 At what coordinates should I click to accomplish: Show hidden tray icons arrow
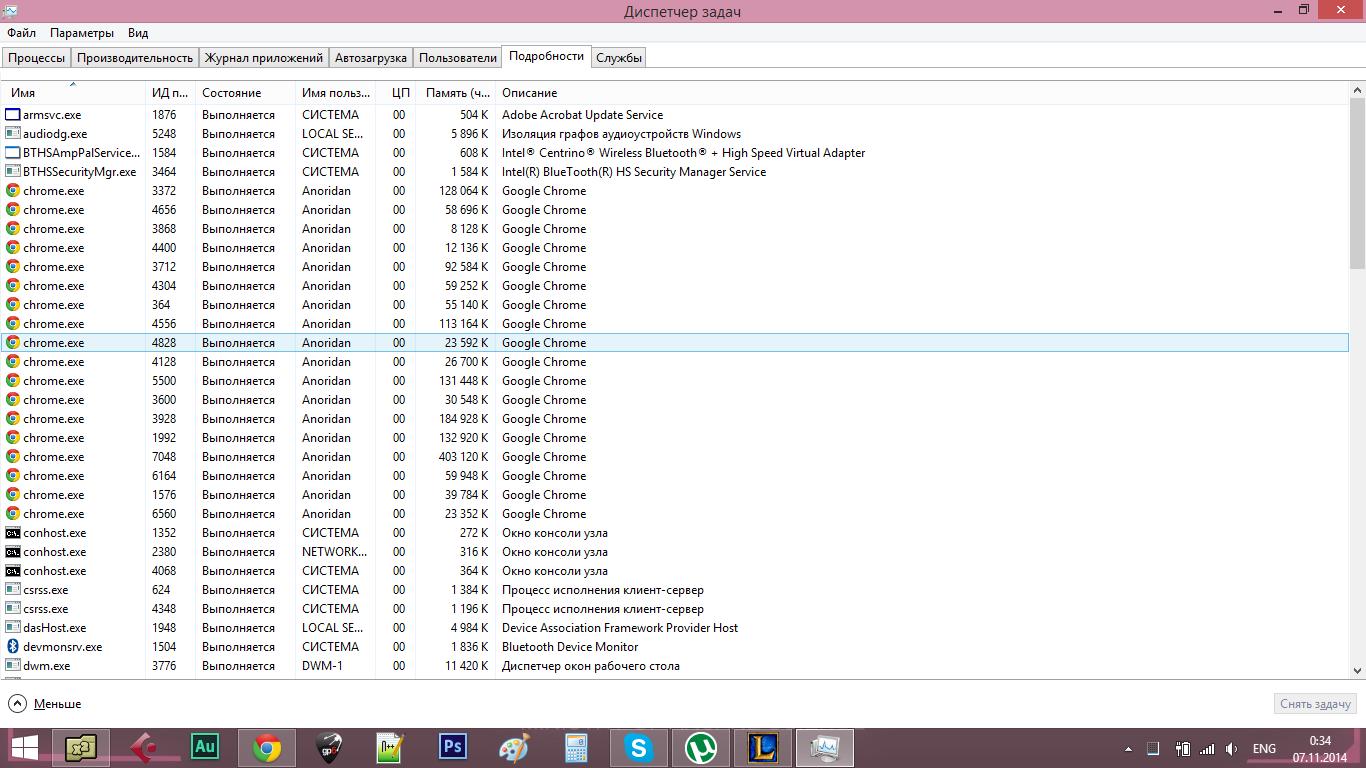tap(1129, 749)
